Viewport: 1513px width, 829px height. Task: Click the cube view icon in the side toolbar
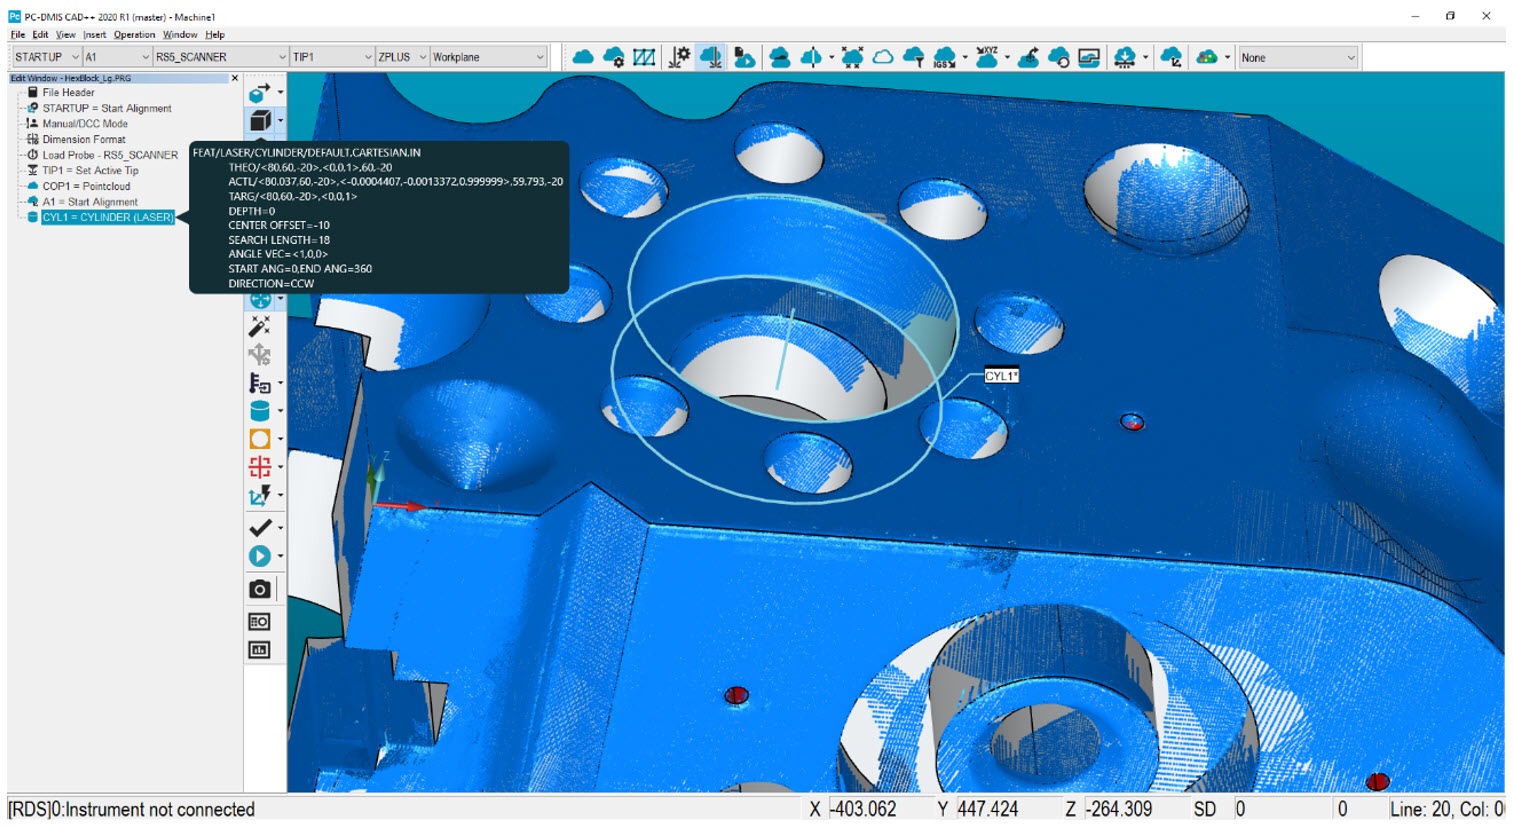(261, 121)
